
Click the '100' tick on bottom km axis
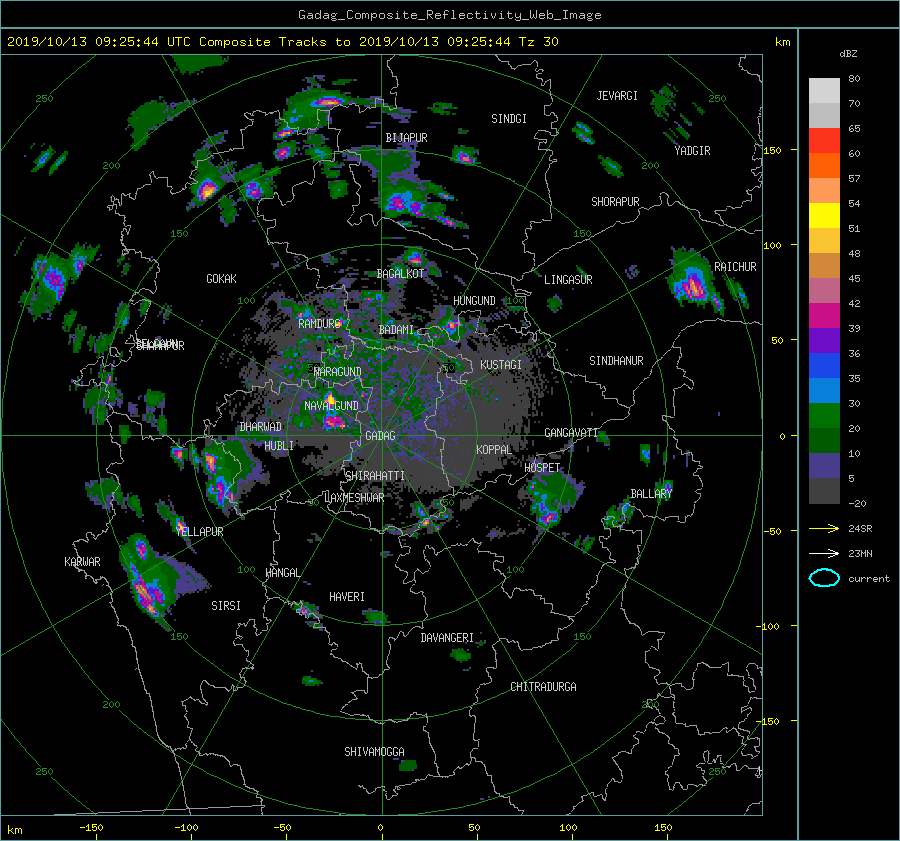click(x=568, y=828)
